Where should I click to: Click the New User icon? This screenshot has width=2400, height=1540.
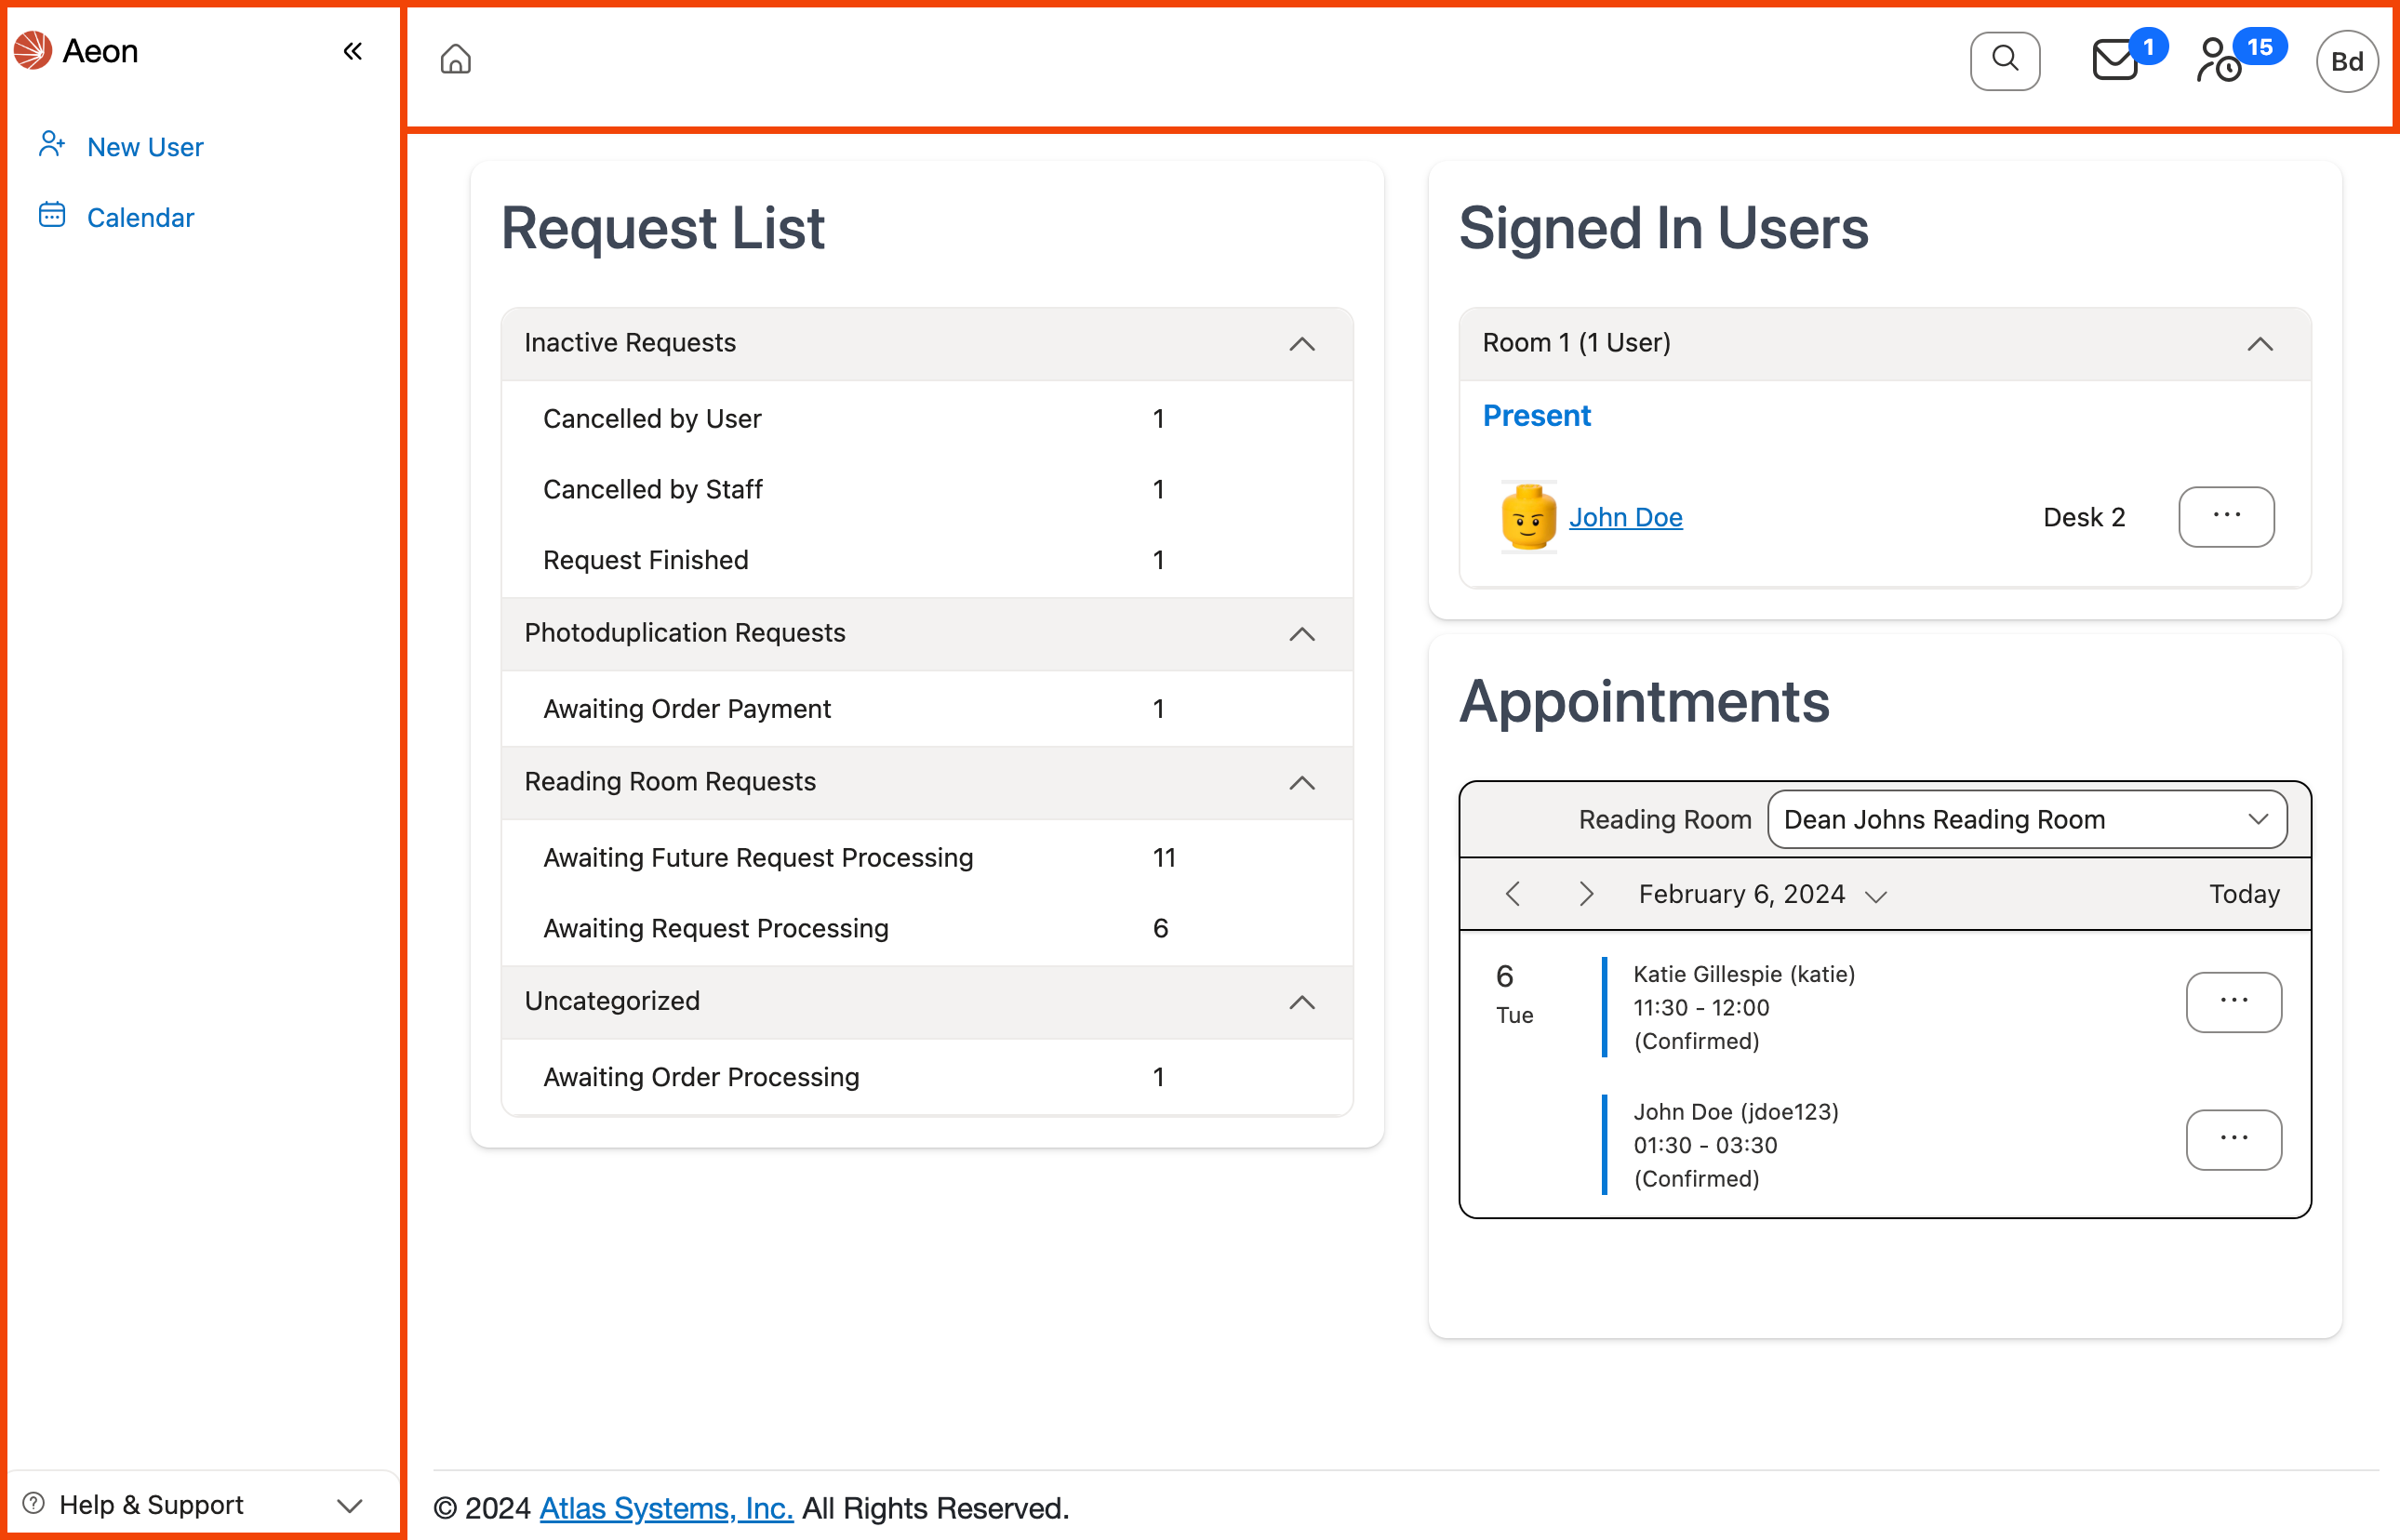coord(52,145)
